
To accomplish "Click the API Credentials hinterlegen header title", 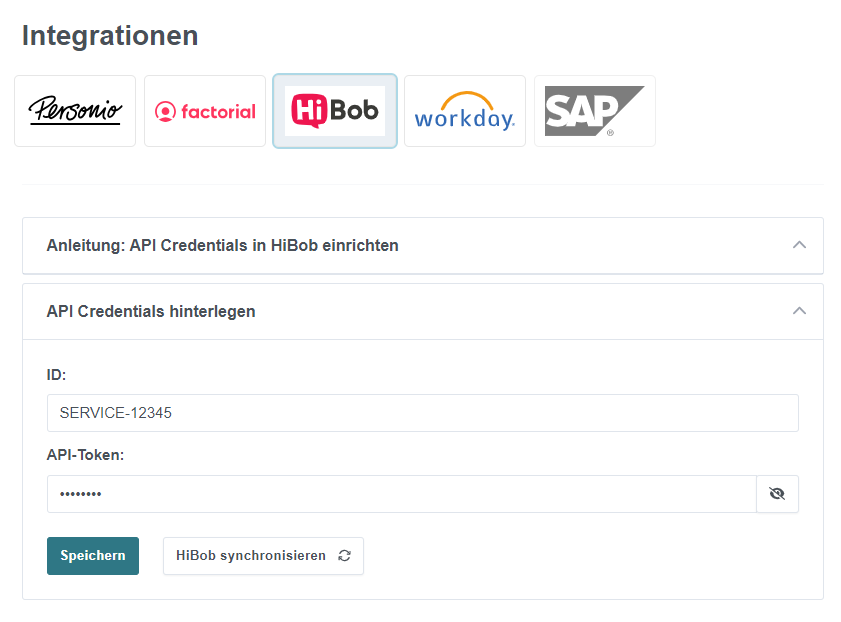I will 151,312.
